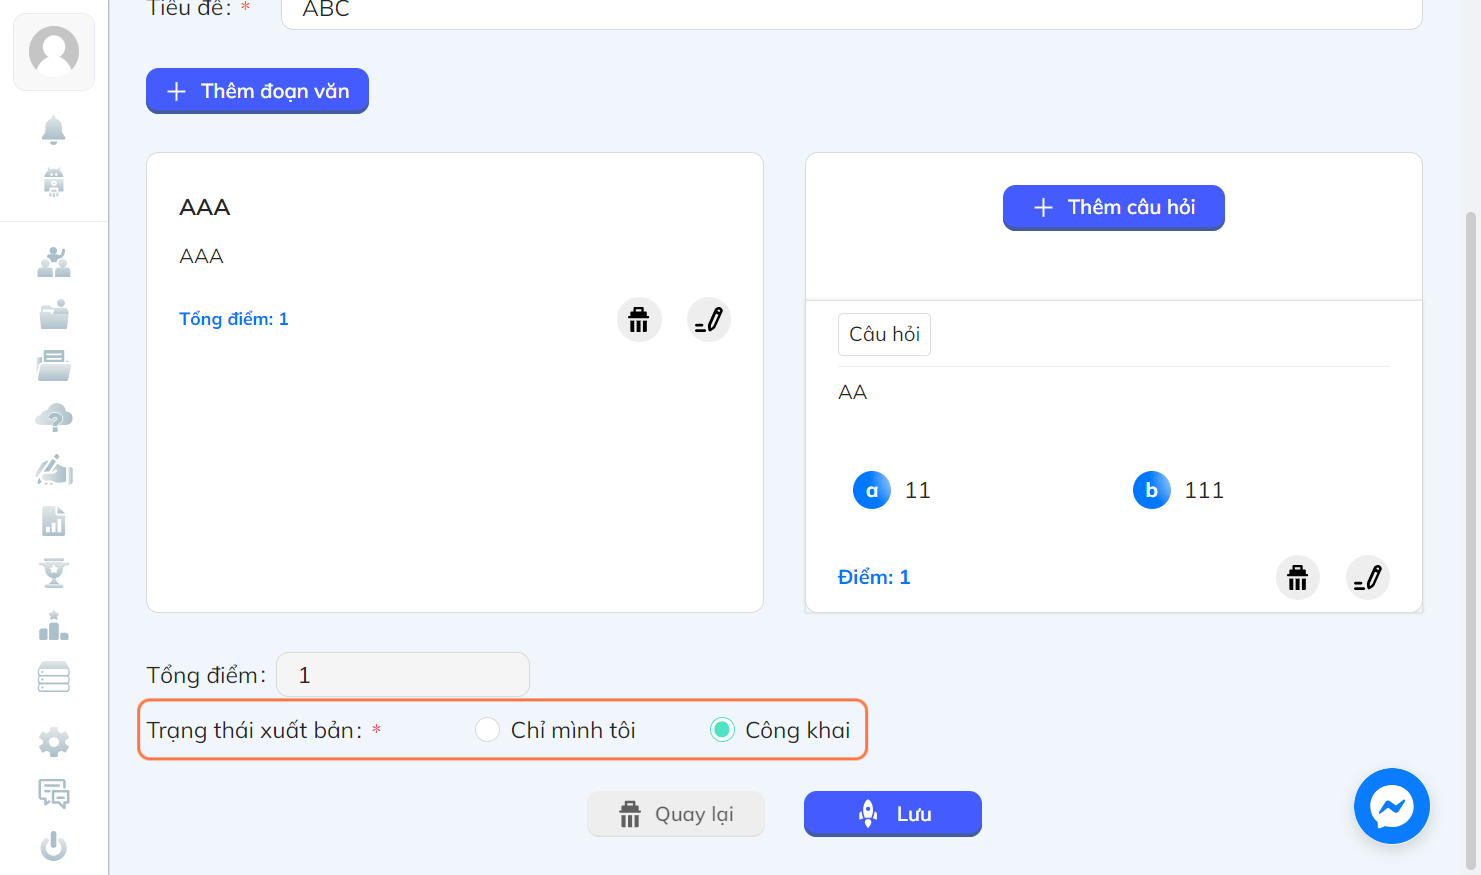The image size is (1481, 875).
Task: Click the Android robot sidebar icon
Action: 54,182
